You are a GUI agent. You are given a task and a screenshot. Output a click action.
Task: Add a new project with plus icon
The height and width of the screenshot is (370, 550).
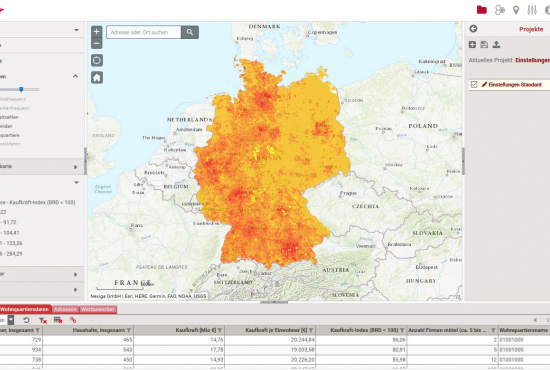(x=472, y=45)
